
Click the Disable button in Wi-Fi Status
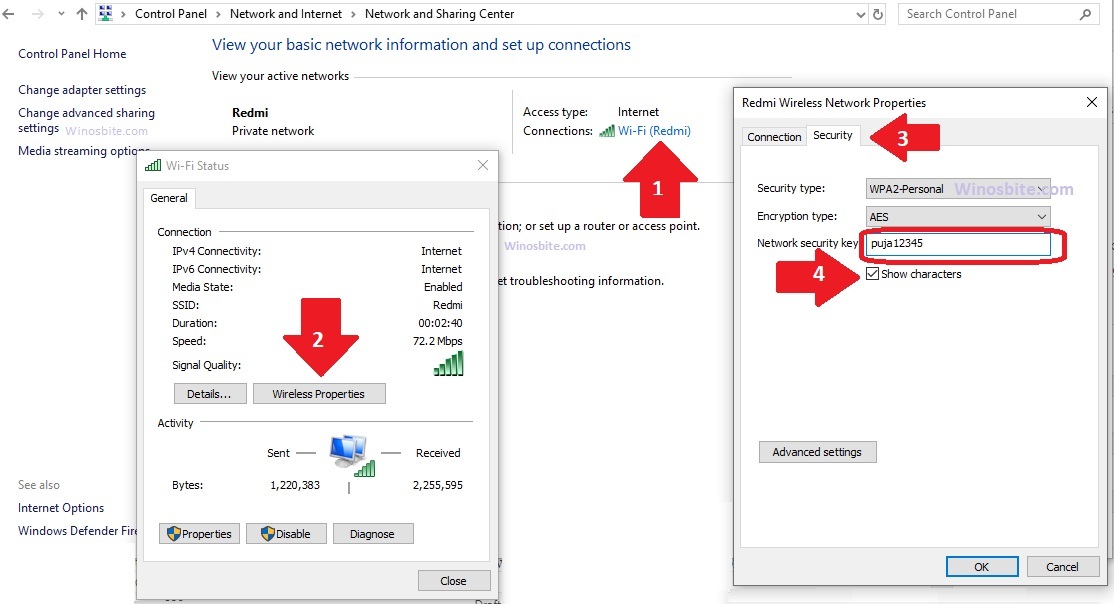coord(286,534)
